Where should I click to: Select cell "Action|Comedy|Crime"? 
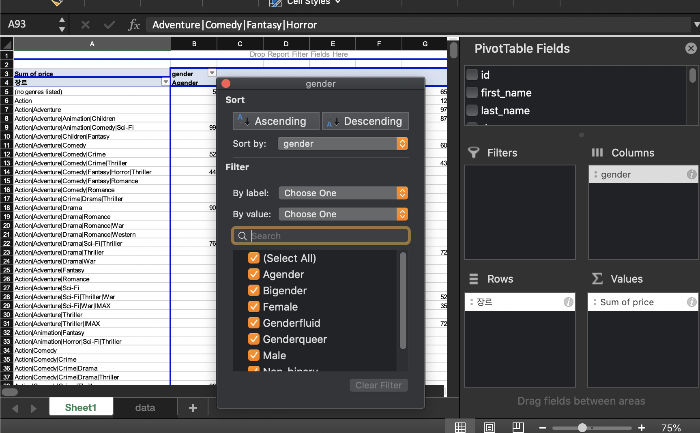(x=92, y=359)
